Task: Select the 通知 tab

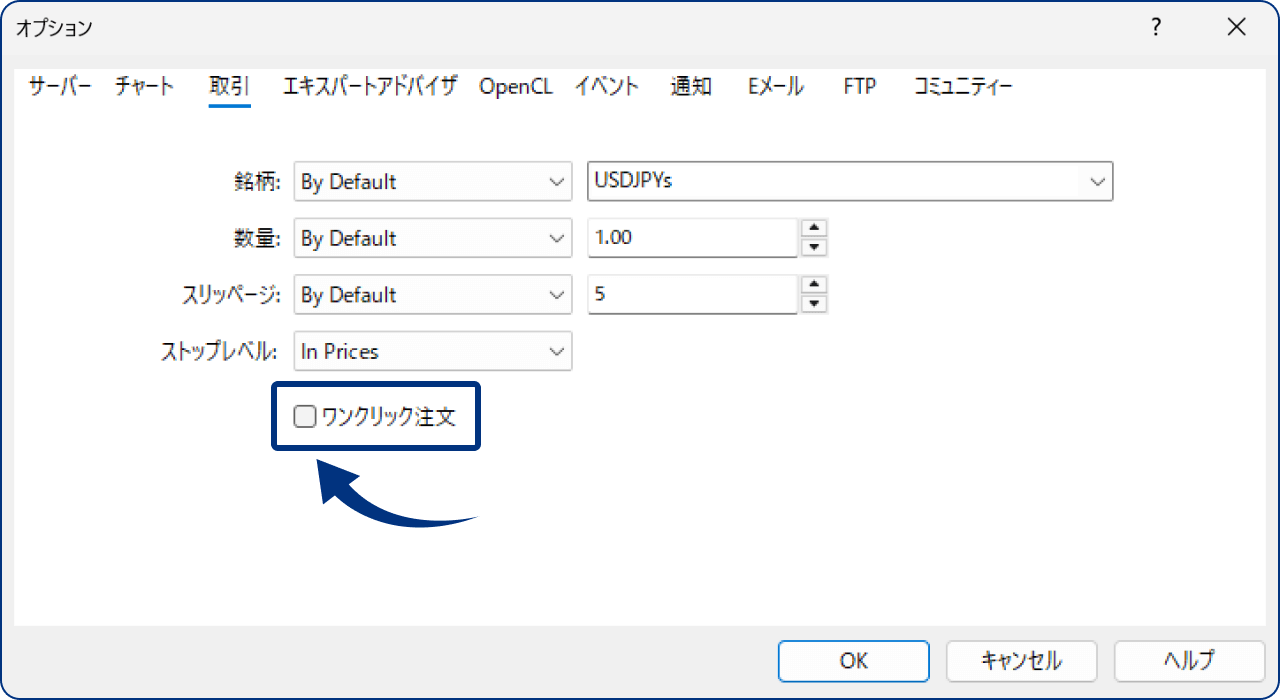Action: [x=690, y=87]
